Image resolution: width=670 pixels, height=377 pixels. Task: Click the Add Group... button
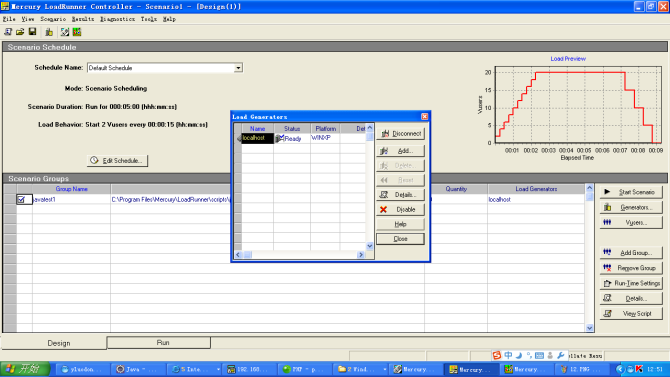(x=631, y=253)
